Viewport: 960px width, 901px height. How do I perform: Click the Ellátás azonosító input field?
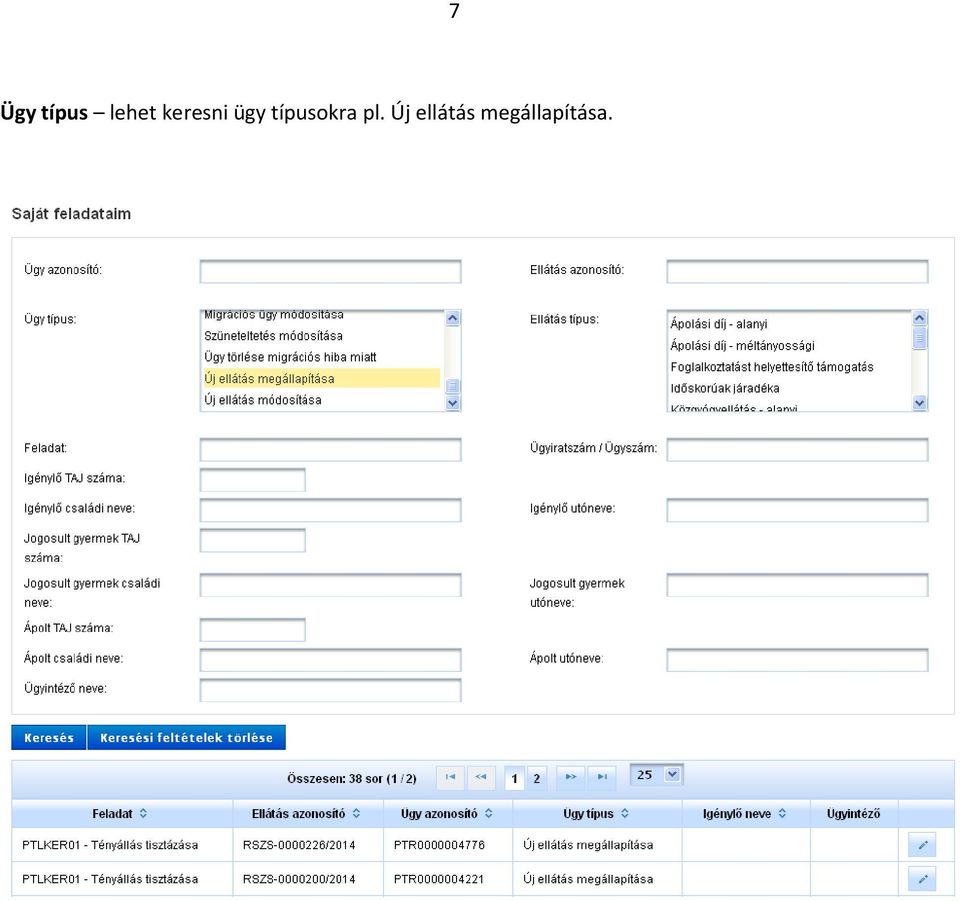[797, 271]
